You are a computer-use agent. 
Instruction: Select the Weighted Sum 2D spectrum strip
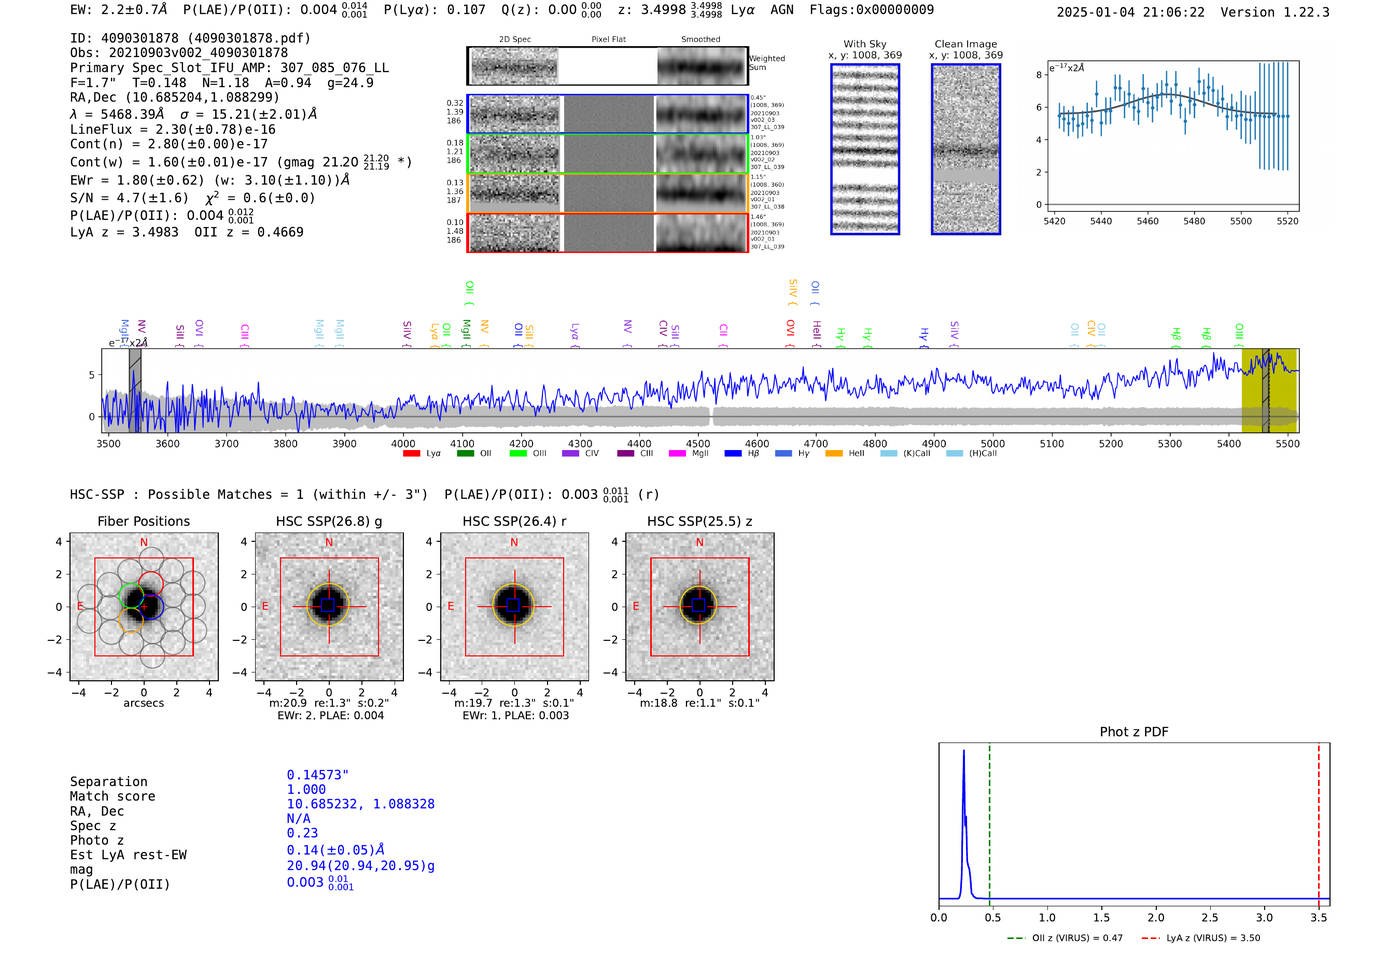coord(608,66)
